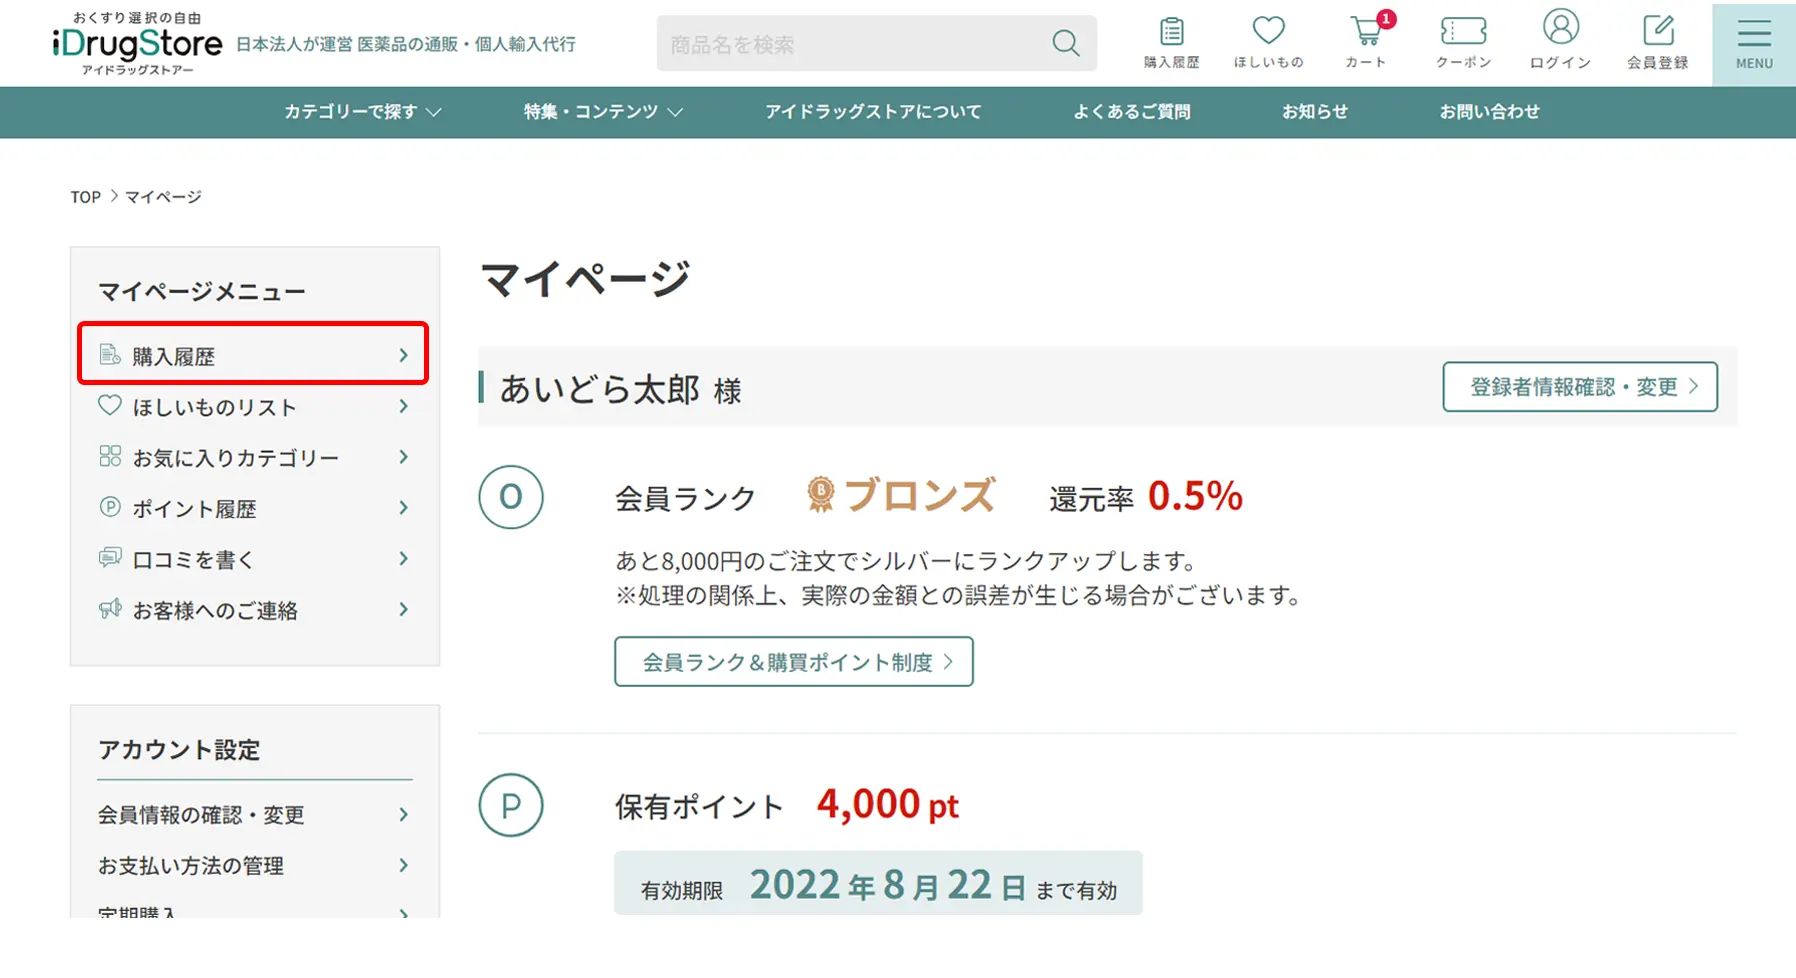1796x978 pixels.
Task: Click the search magnifier icon
Action: pos(1066,43)
